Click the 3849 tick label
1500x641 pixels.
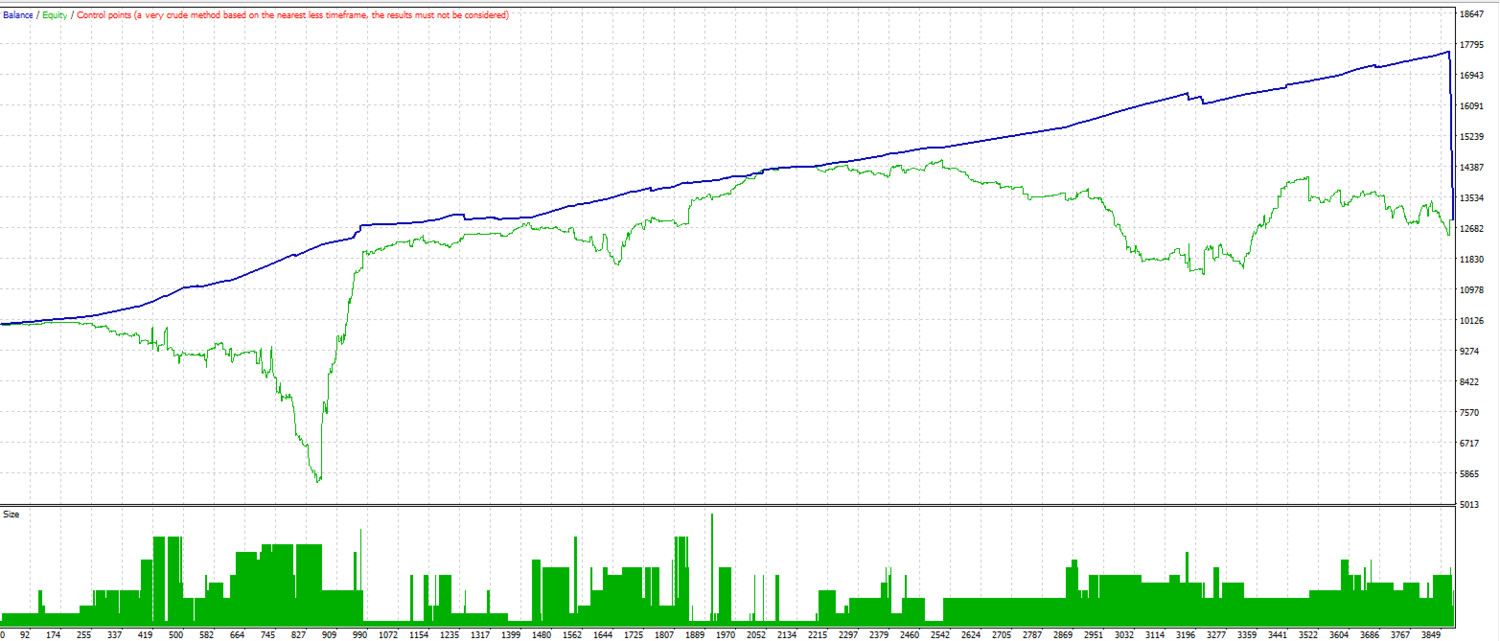pos(1430,635)
